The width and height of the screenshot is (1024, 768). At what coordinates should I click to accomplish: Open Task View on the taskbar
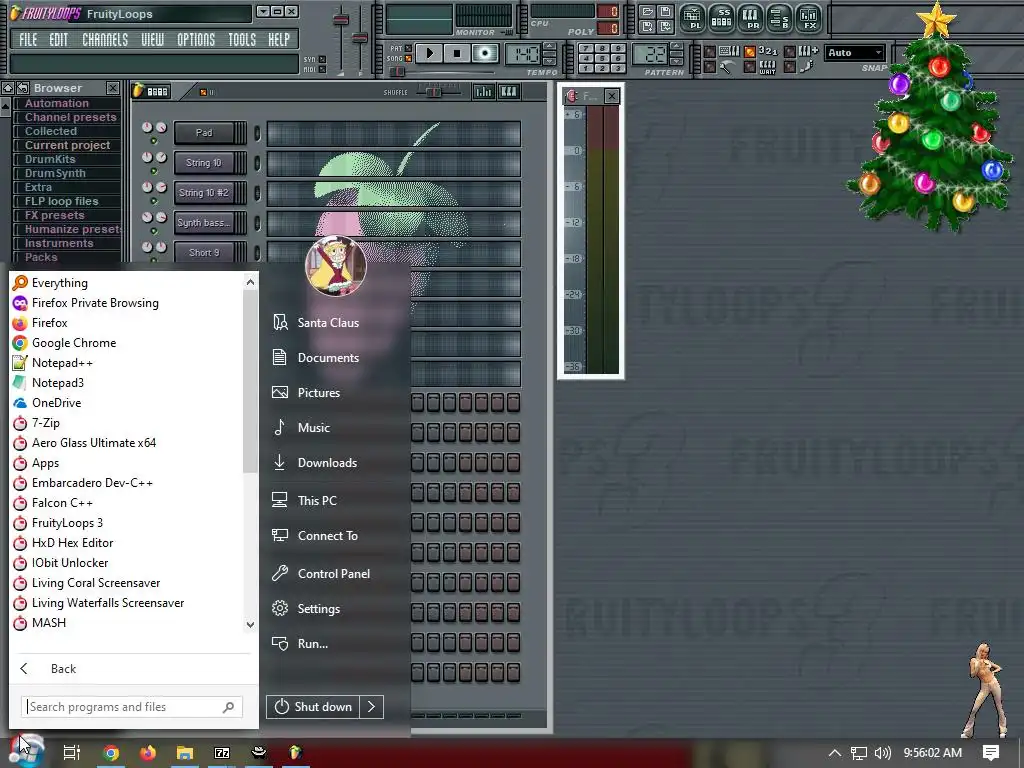coord(72,753)
